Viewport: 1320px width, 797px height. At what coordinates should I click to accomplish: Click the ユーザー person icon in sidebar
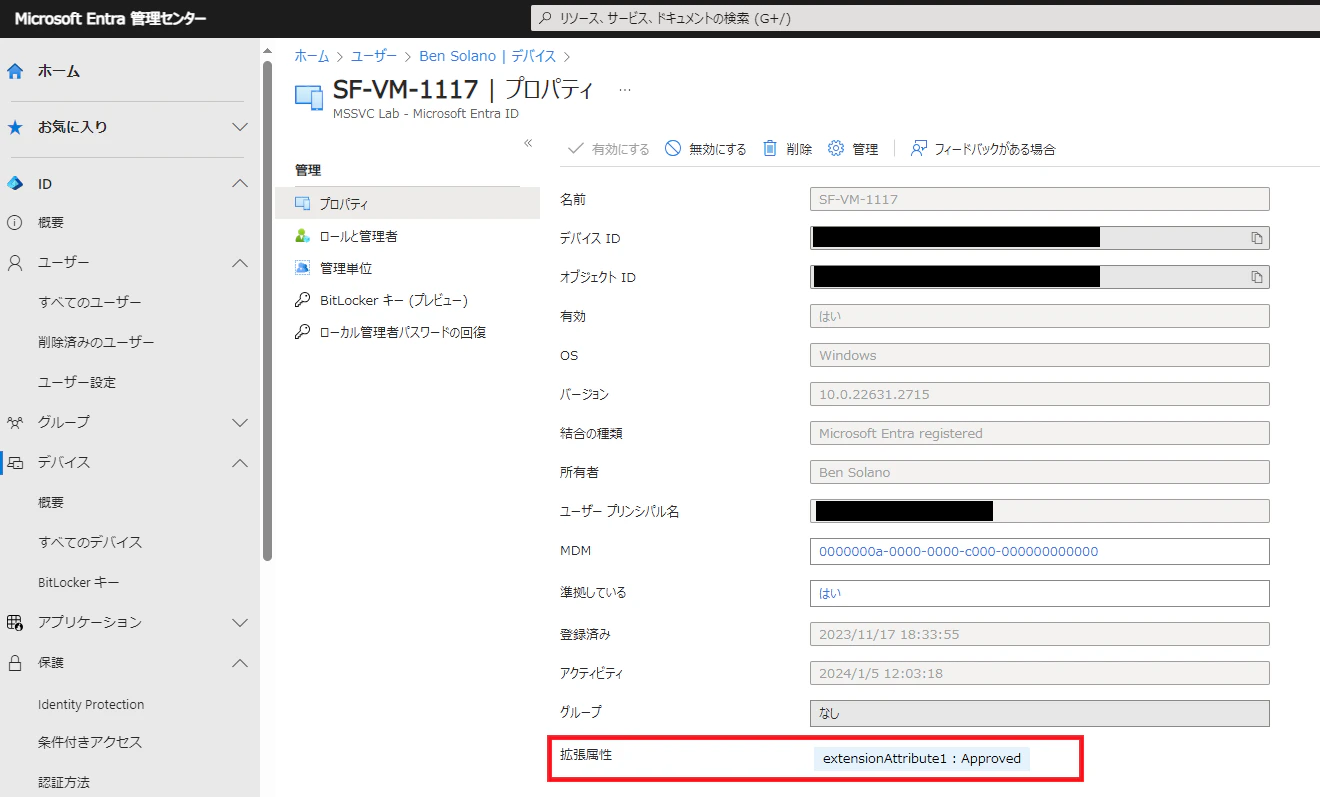click(15, 263)
